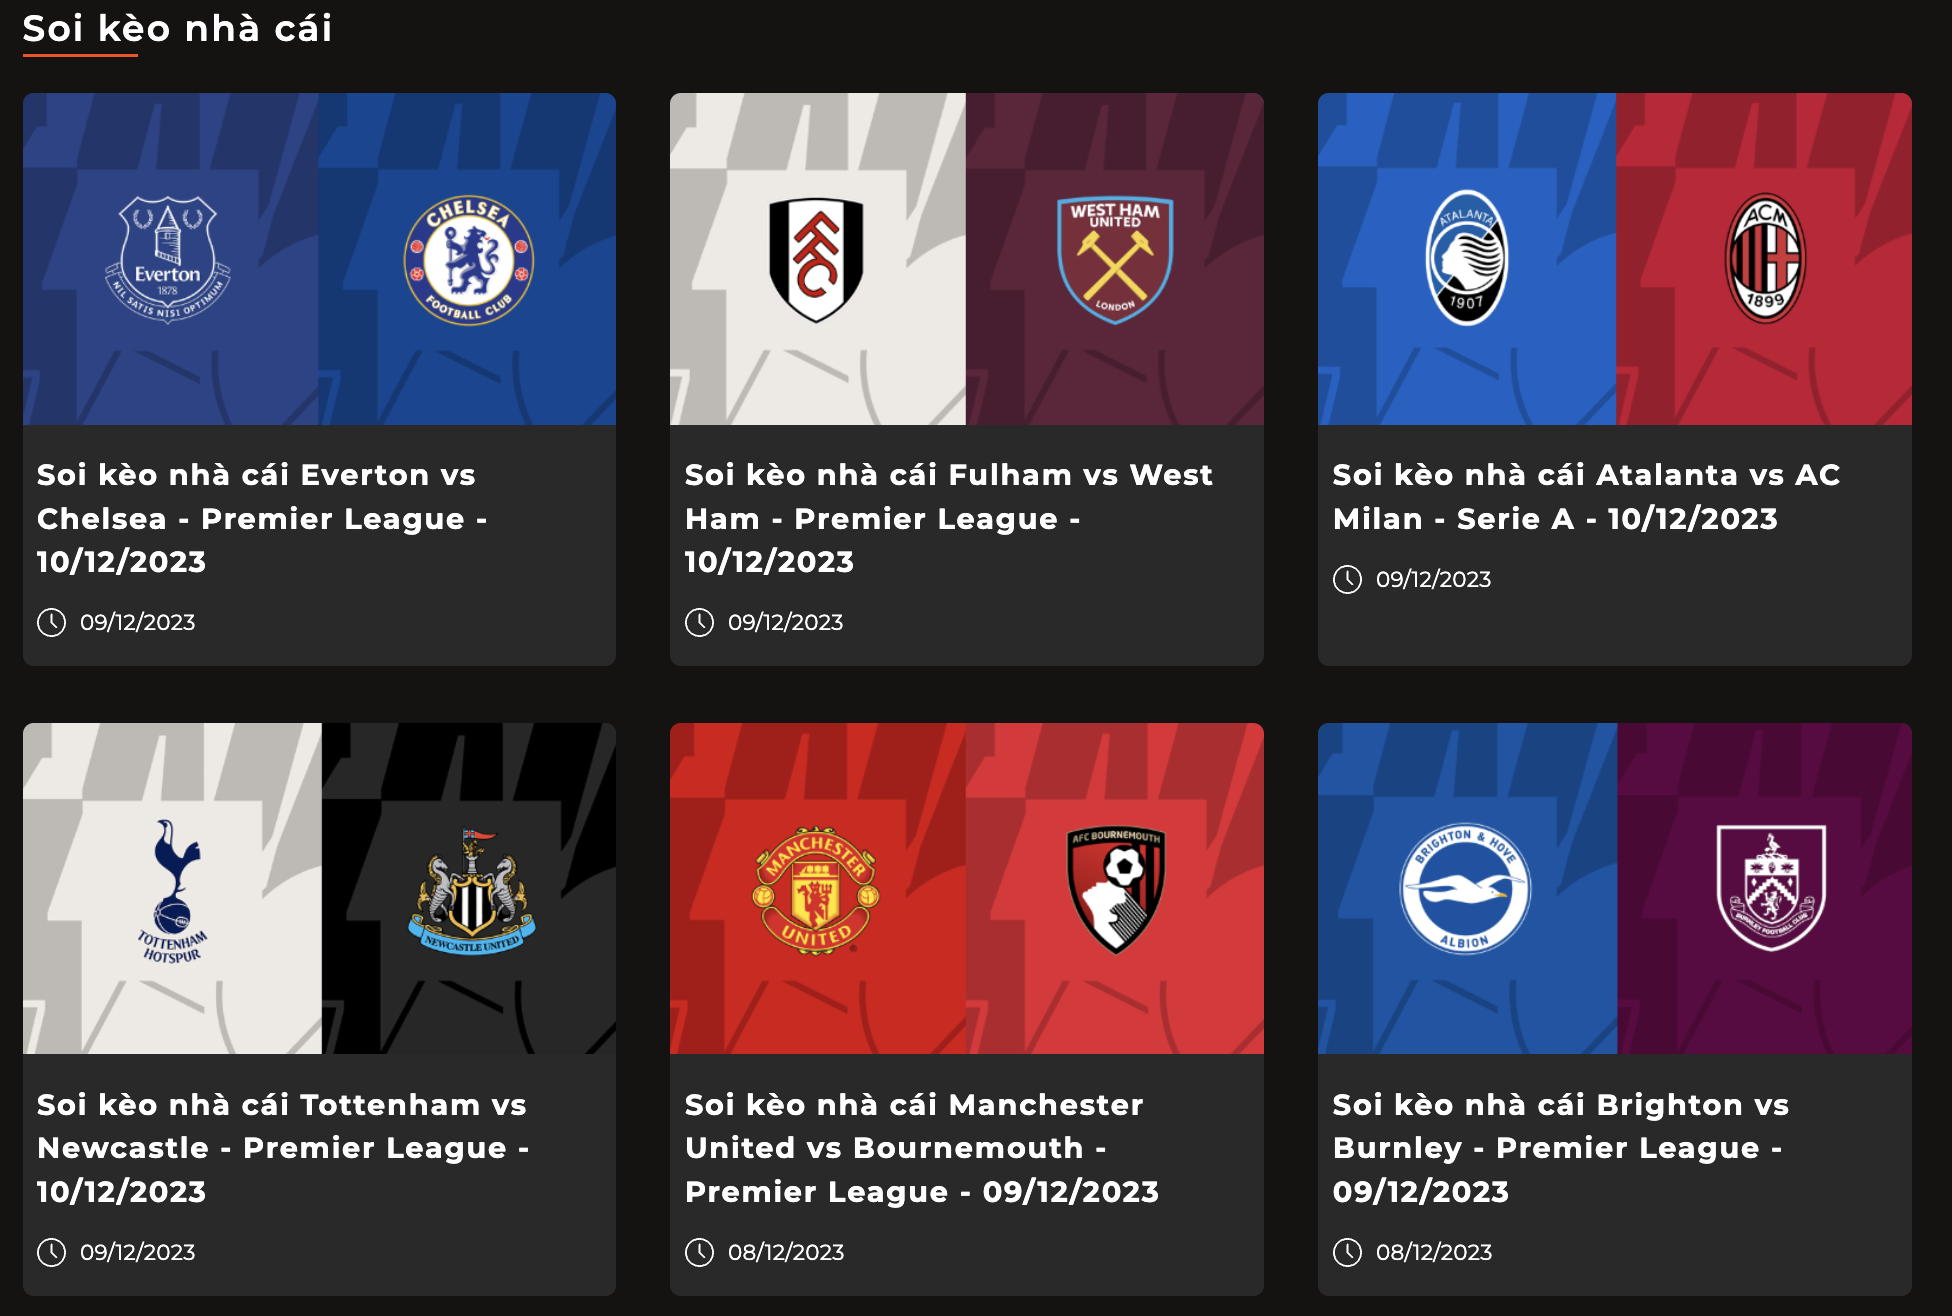Open Atalanta vs AC Milan article title
The image size is (1952, 1316).
(x=1586, y=496)
